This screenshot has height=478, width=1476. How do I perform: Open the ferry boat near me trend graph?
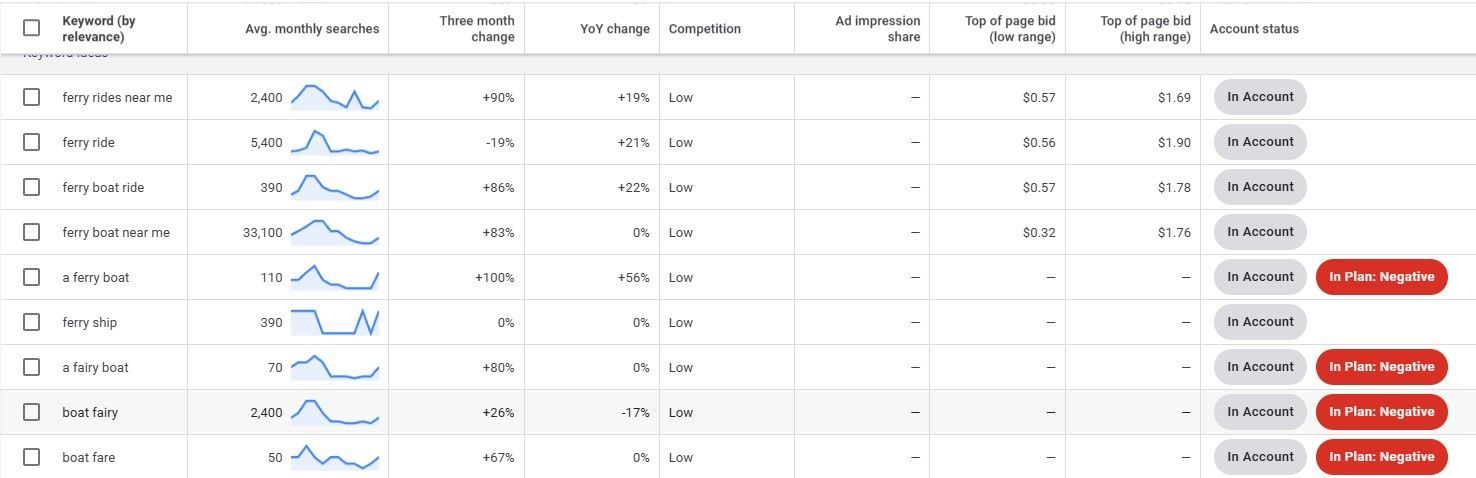[x=335, y=232]
